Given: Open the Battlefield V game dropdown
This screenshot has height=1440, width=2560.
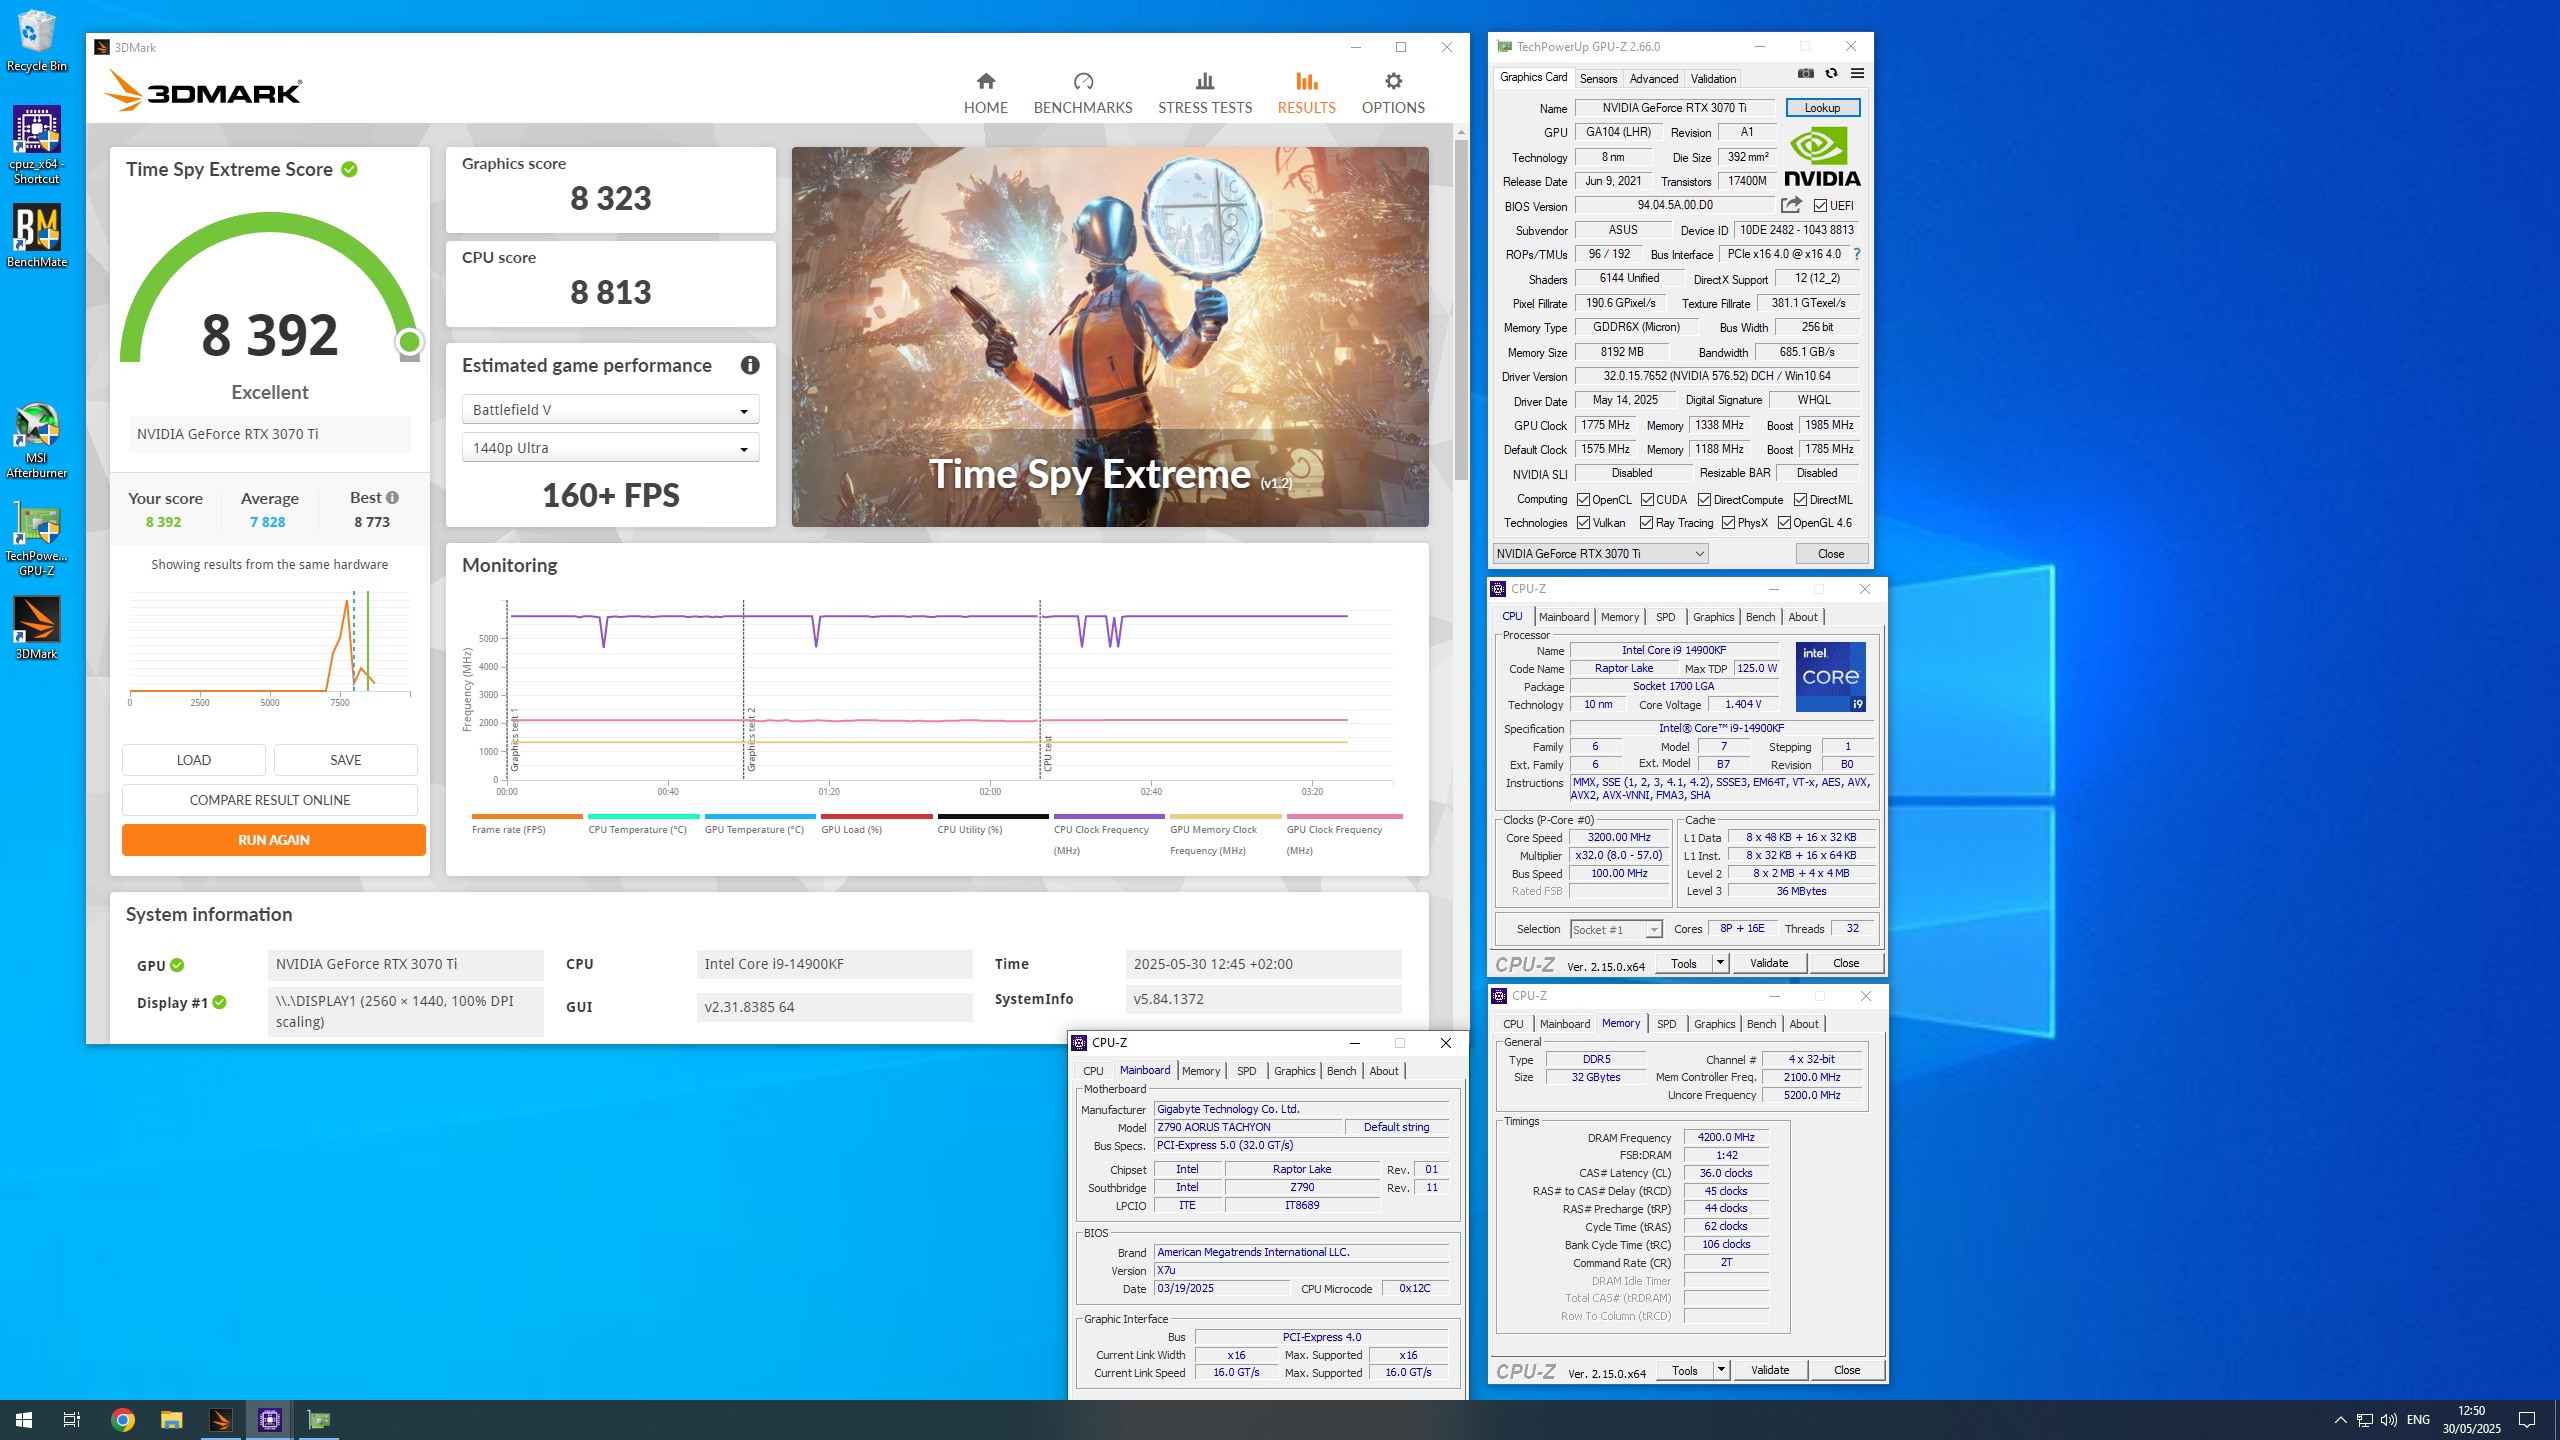Looking at the screenshot, I should (610, 410).
